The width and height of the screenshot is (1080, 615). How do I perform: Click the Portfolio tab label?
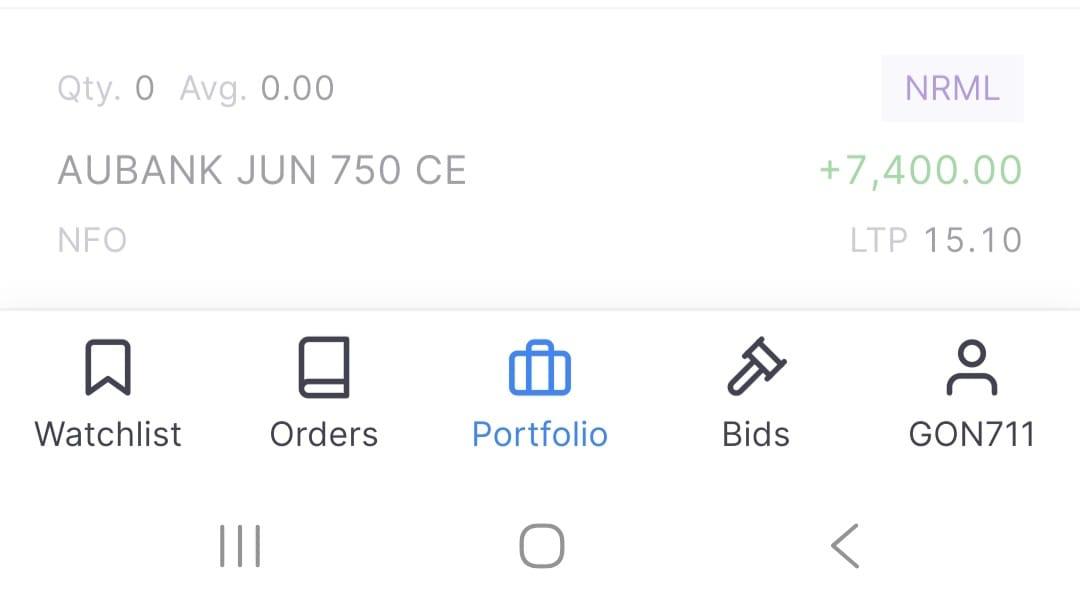(539, 435)
